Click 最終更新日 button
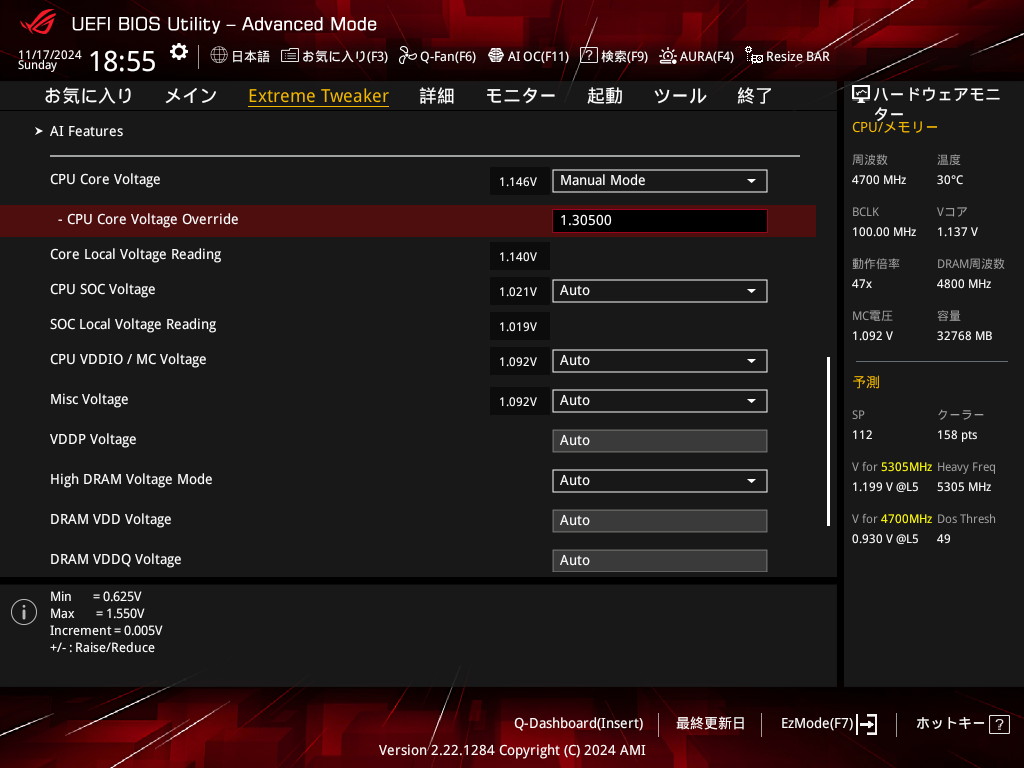The width and height of the screenshot is (1024, 768). (x=711, y=724)
